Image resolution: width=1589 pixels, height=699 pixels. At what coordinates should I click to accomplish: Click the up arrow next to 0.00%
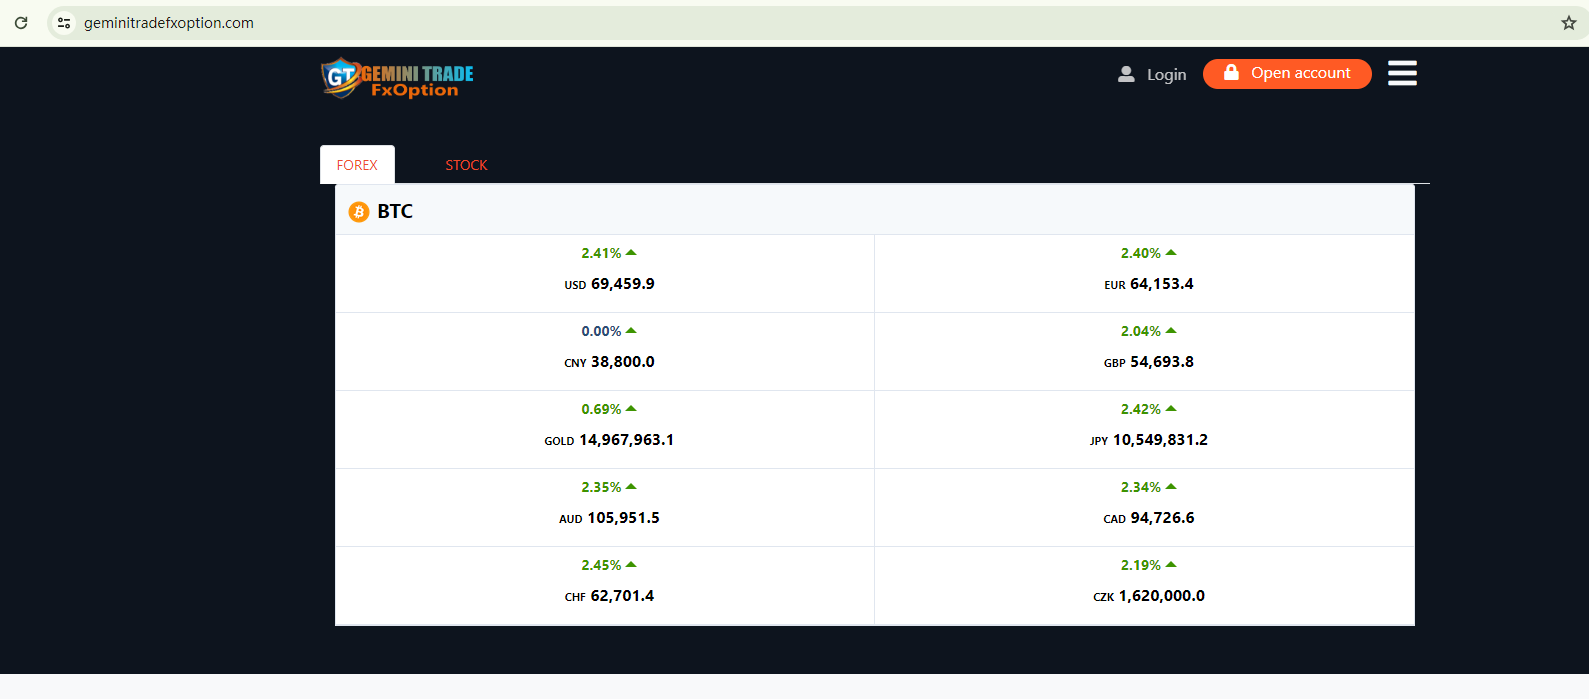pyautogui.click(x=631, y=331)
